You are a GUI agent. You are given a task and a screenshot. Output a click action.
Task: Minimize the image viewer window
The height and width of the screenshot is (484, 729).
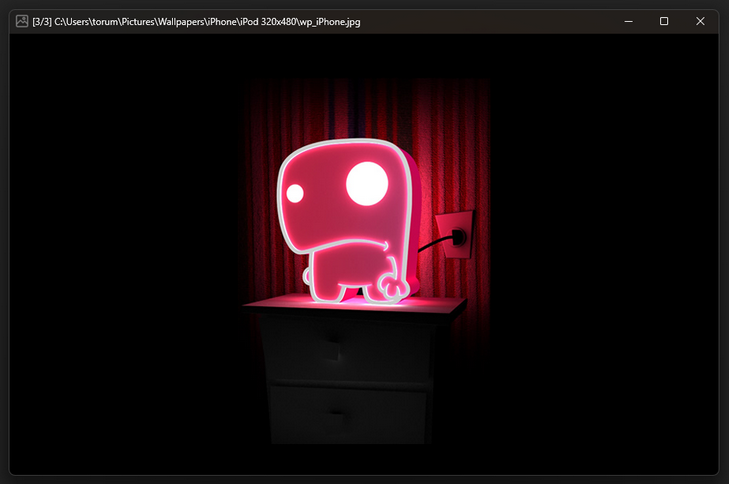[x=629, y=21]
